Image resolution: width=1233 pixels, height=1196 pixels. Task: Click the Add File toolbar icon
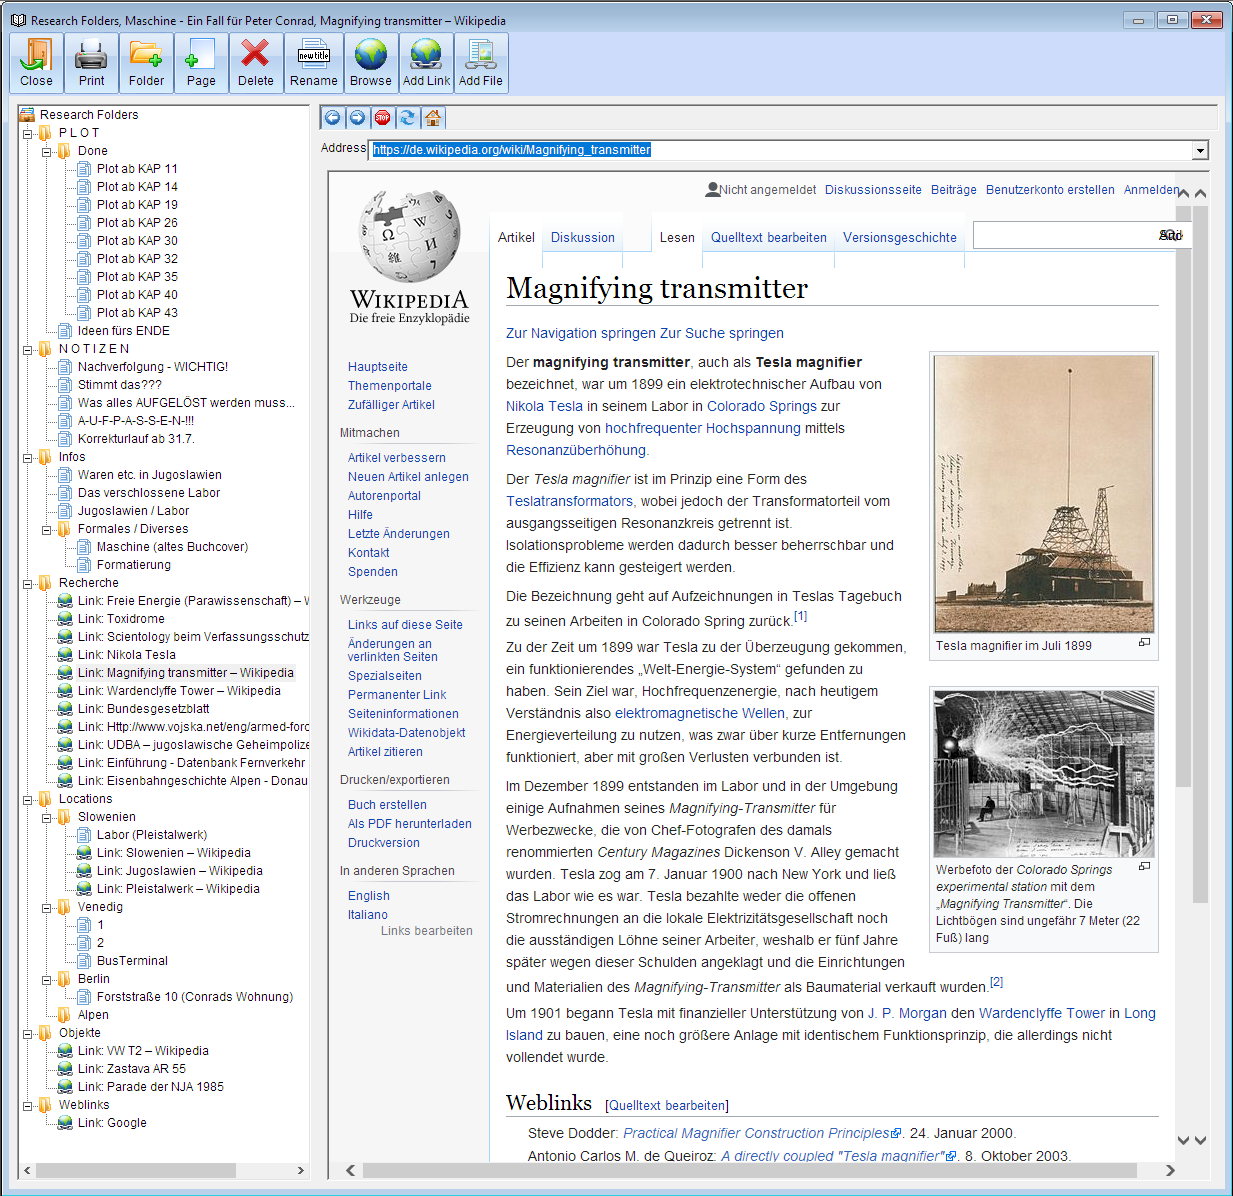pyautogui.click(x=481, y=63)
